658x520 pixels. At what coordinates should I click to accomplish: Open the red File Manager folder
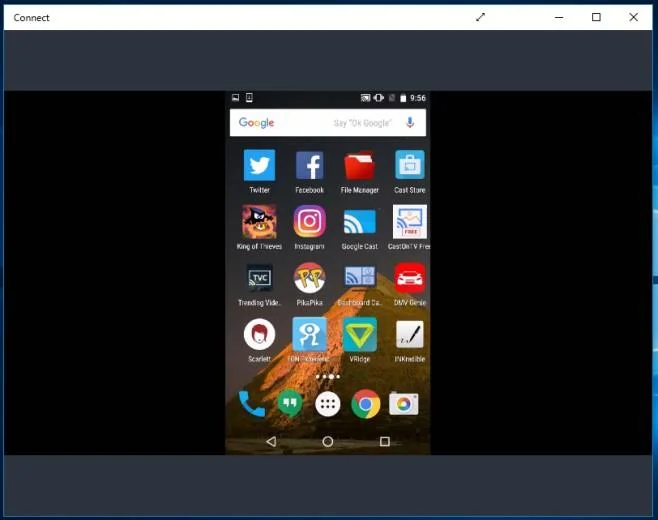(359, 165)
